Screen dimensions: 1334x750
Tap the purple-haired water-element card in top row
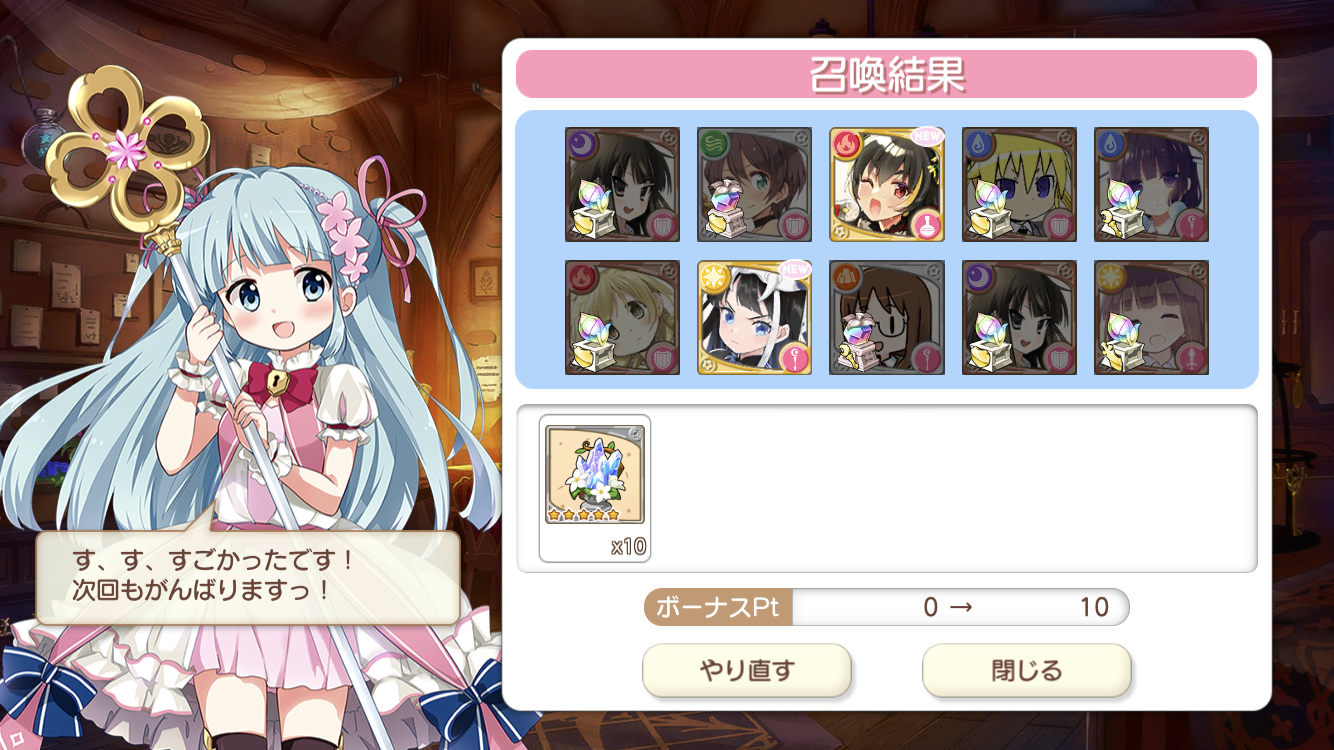[x=1151, y=184]
